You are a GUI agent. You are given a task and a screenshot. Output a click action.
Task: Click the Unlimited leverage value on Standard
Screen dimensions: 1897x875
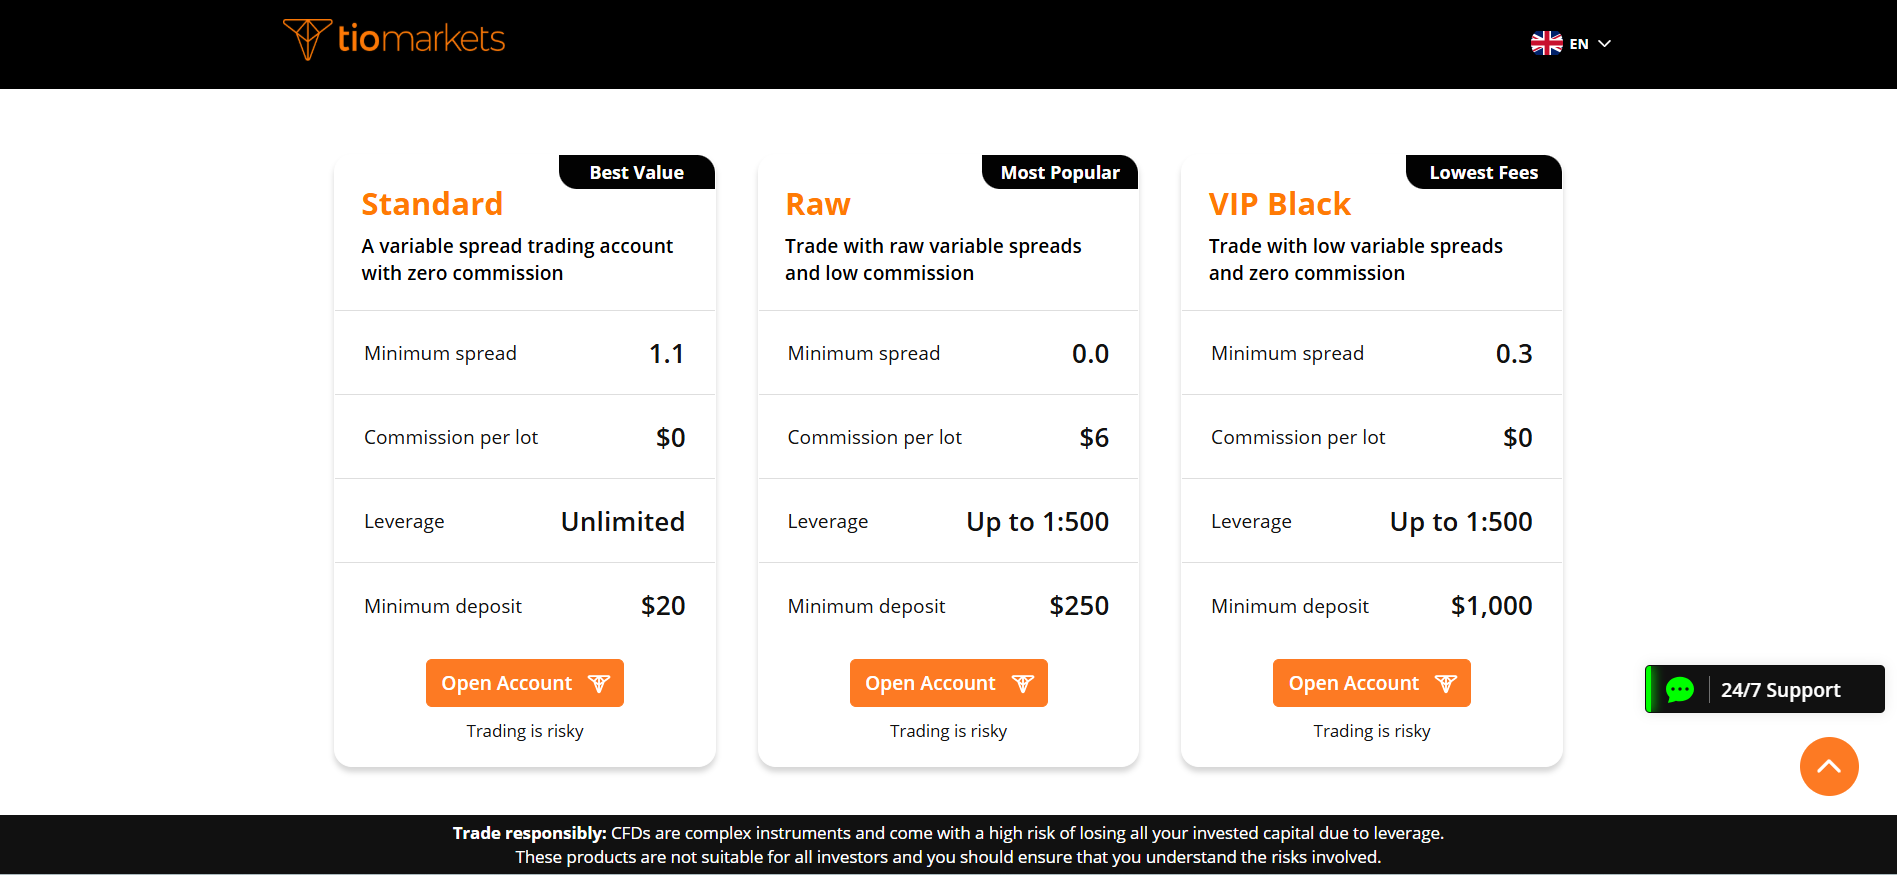click(x=622, y=521)
